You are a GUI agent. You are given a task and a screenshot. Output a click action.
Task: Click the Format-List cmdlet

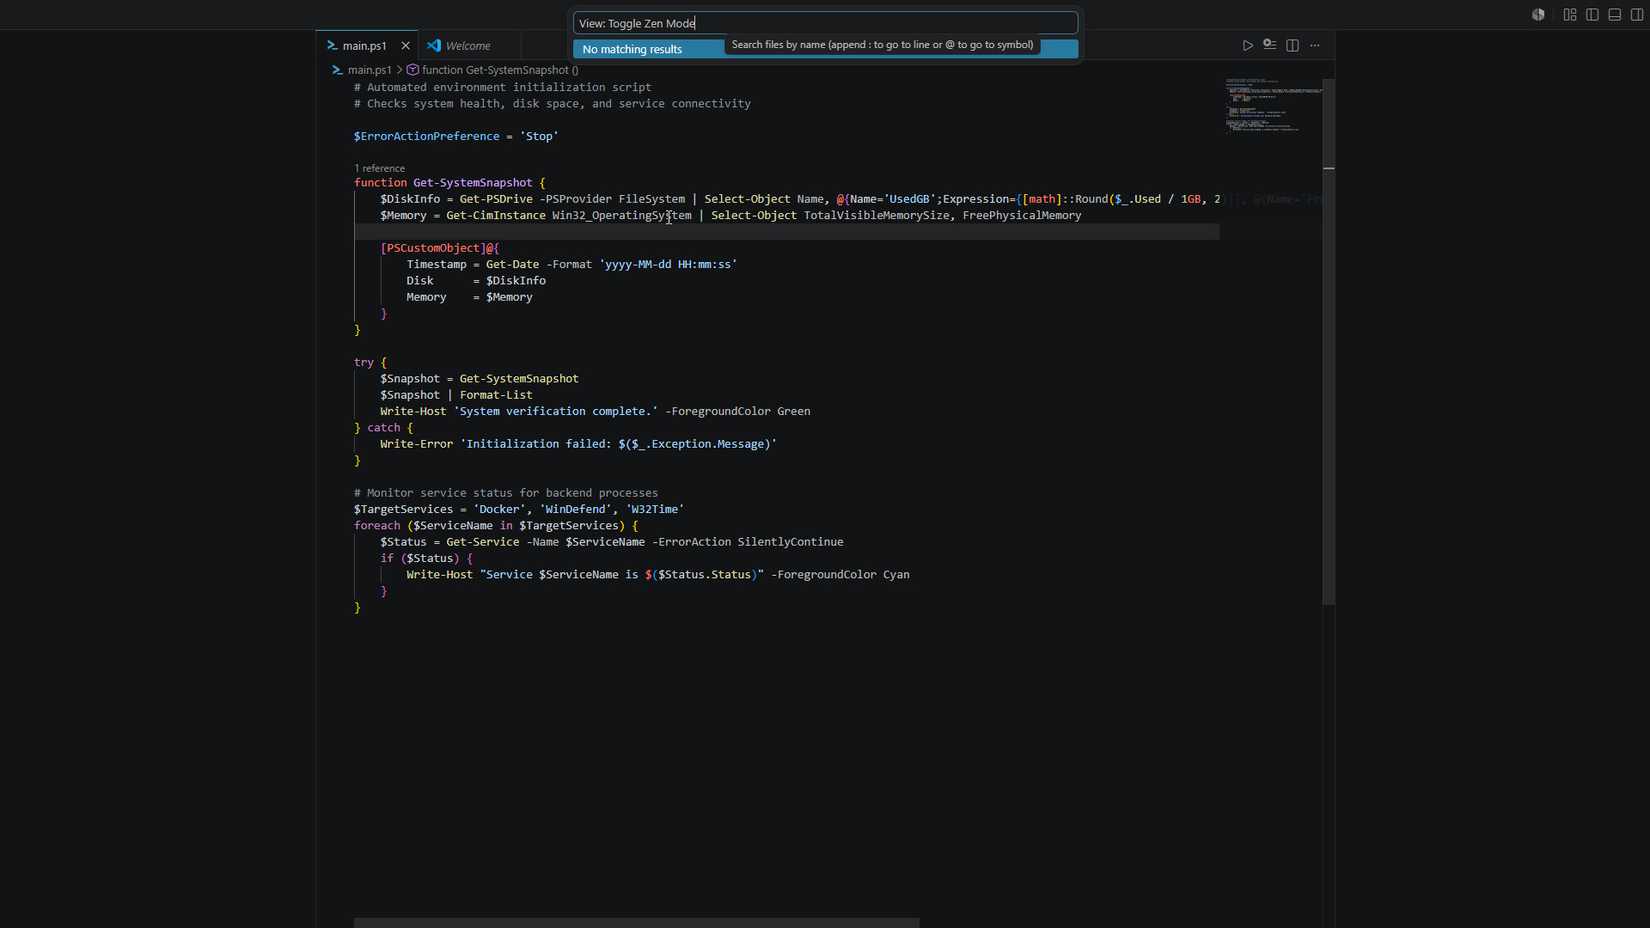(x=496, y=395)
